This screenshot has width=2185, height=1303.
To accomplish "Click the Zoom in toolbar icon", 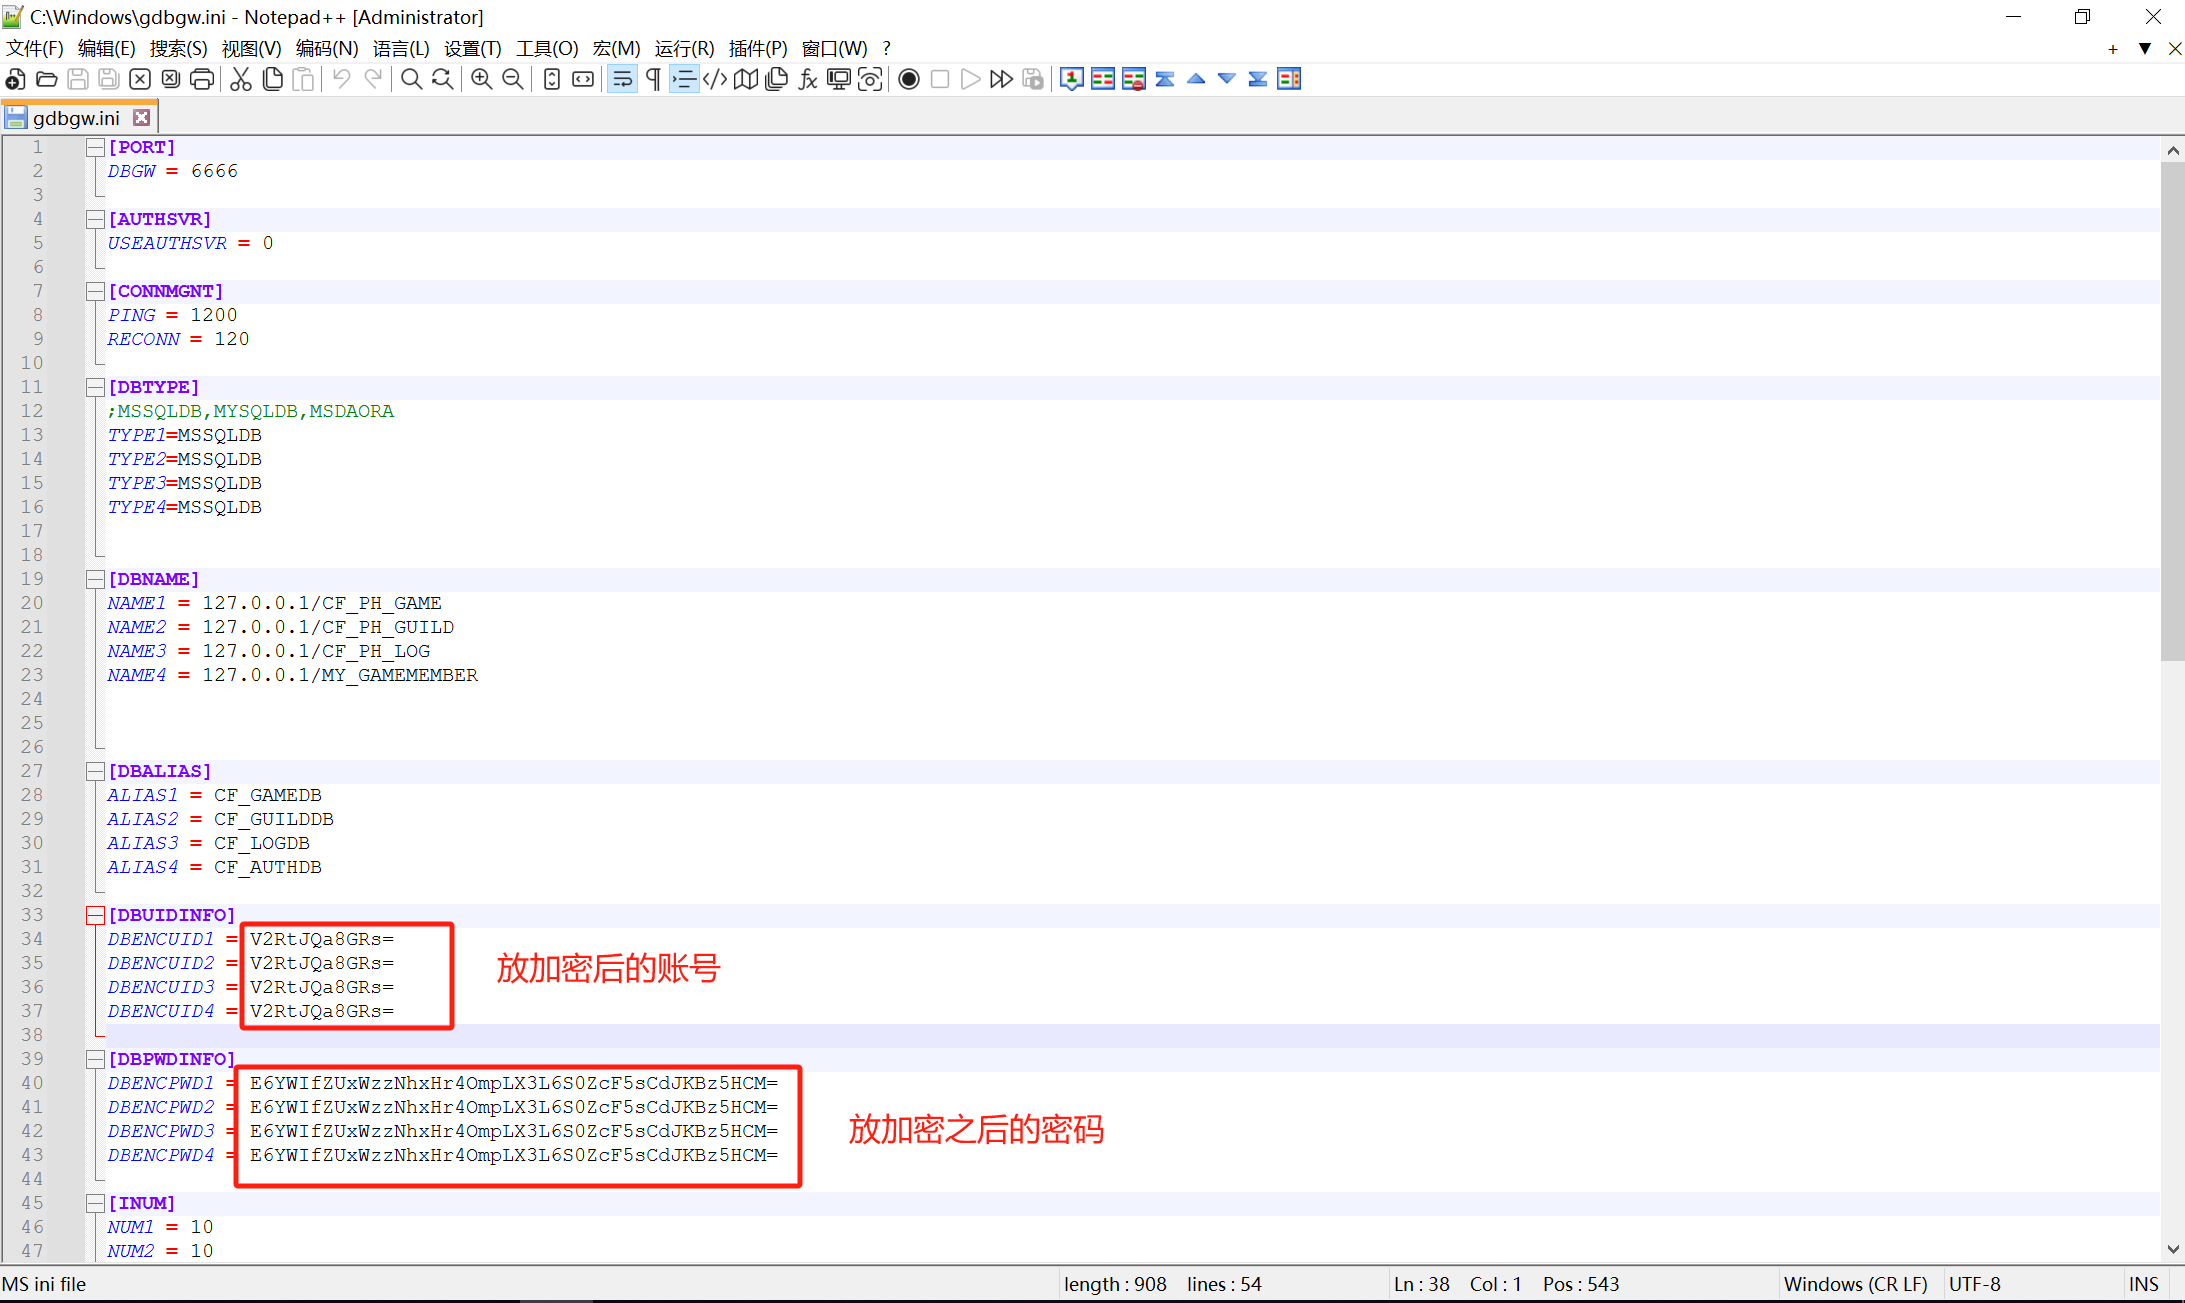I will pos(481,80).
